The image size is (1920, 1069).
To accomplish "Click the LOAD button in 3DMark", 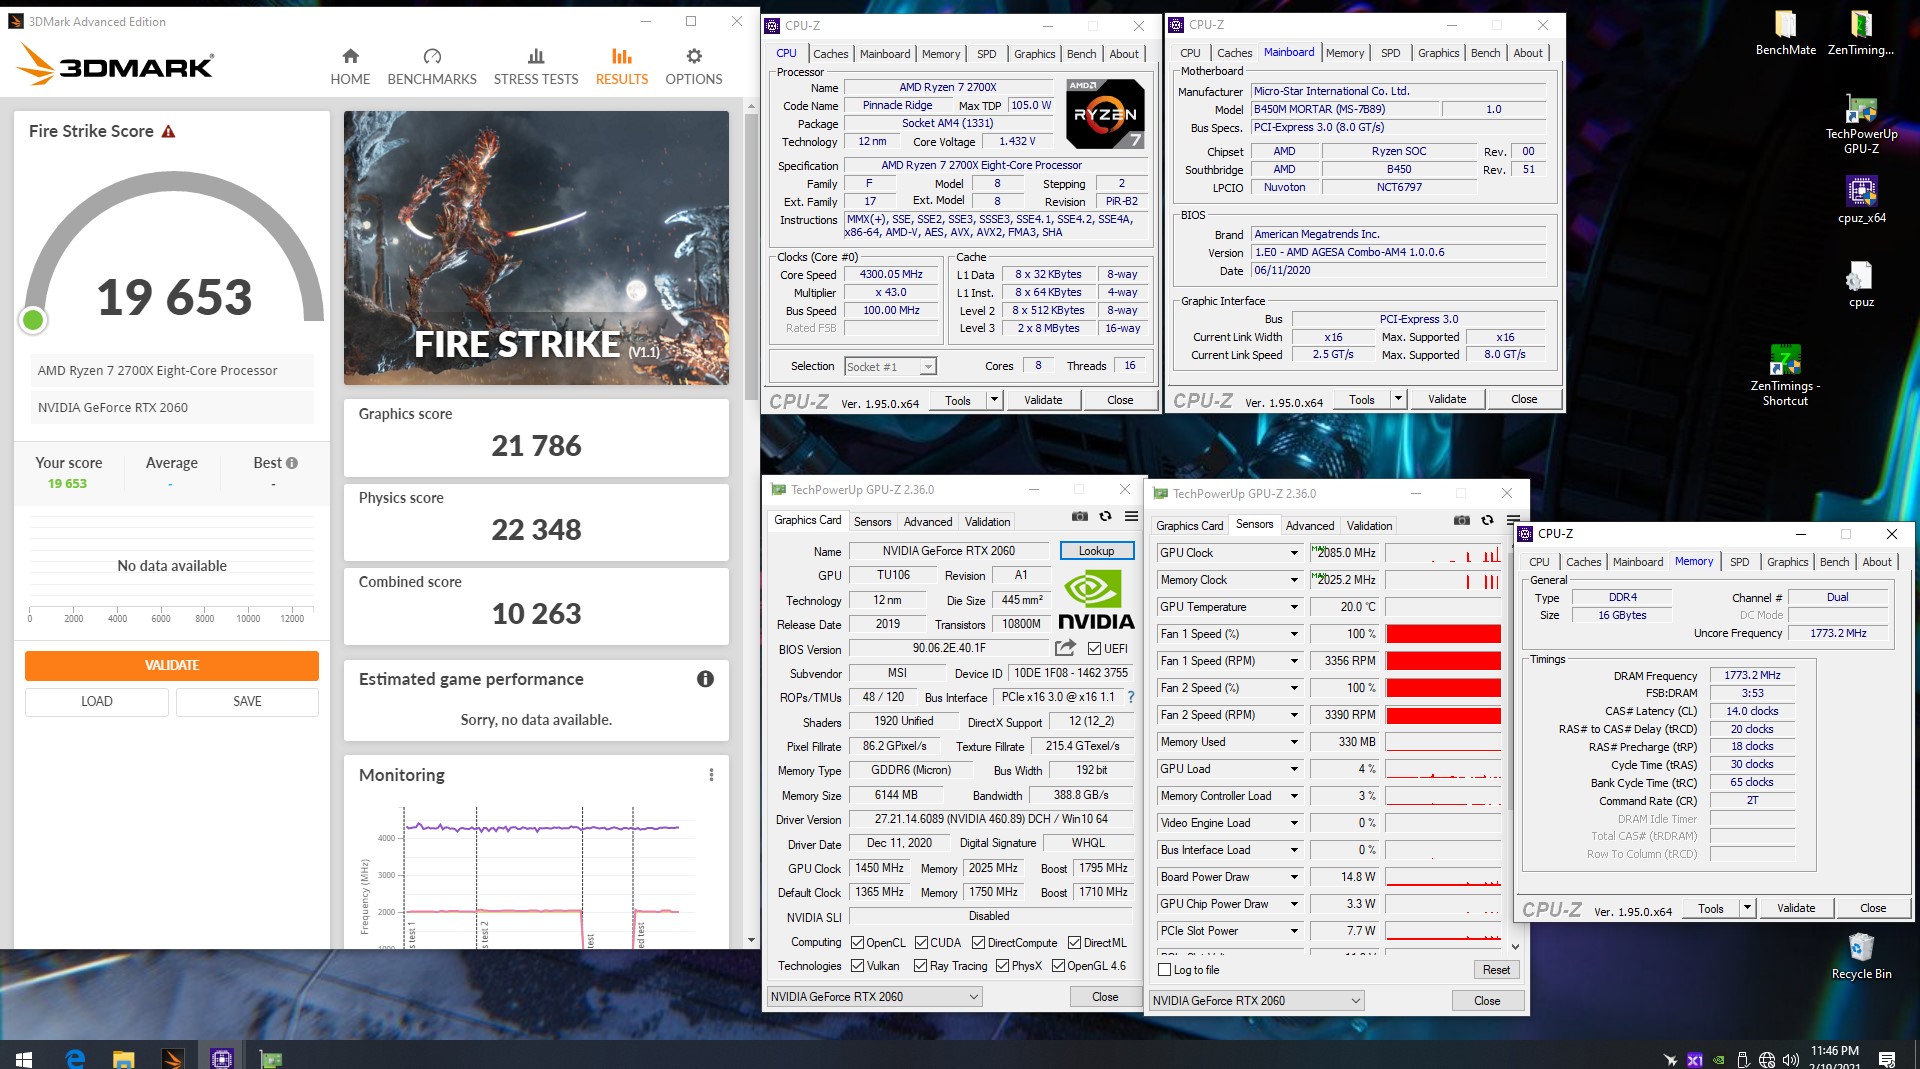I will click(97, 701).
